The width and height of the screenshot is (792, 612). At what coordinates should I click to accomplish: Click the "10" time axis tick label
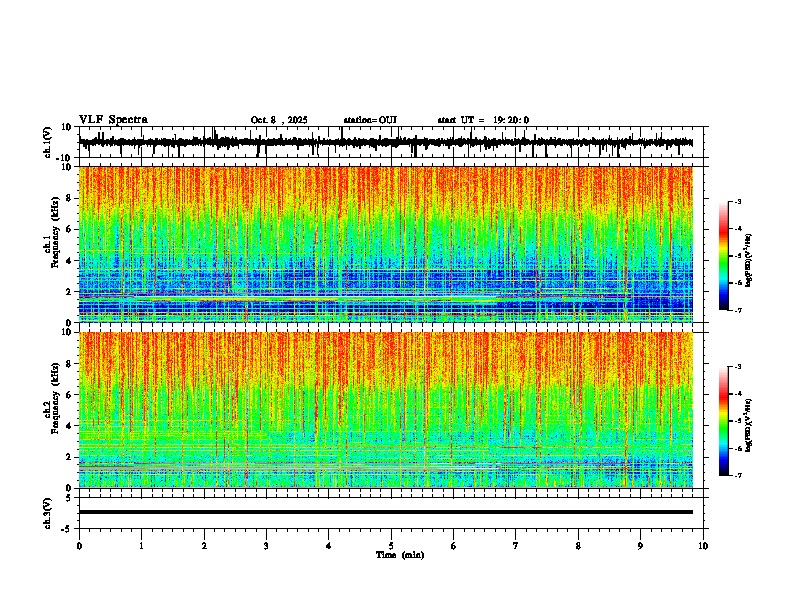(703, 546)
